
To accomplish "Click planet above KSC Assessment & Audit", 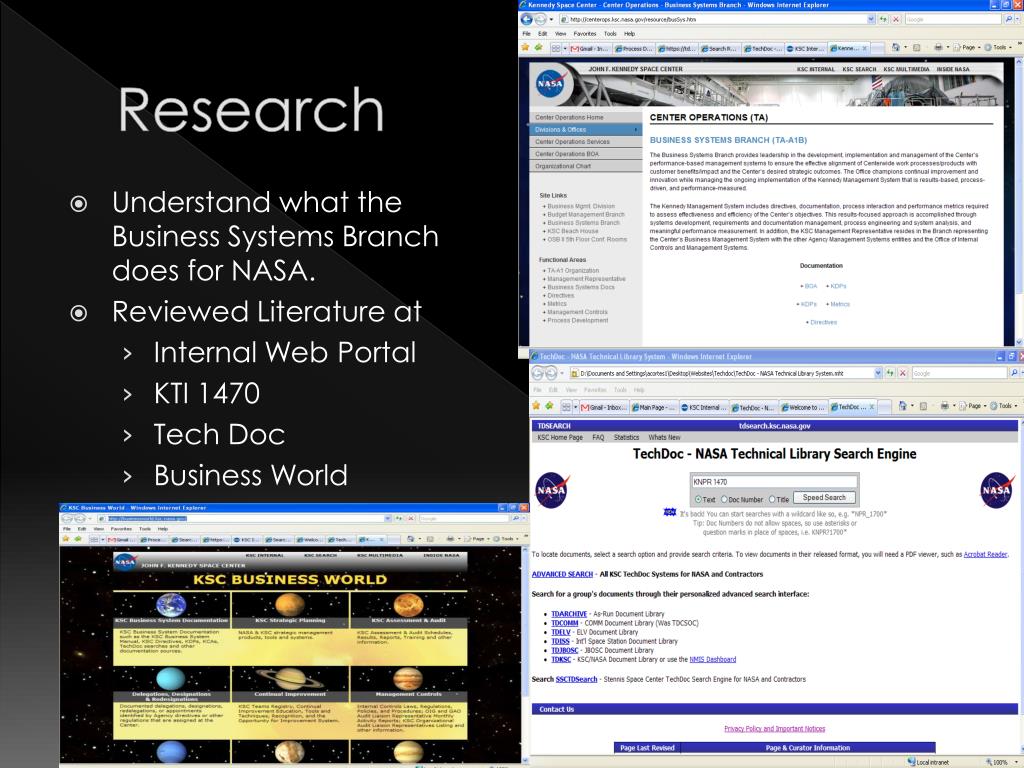I will tap(408, 605).
